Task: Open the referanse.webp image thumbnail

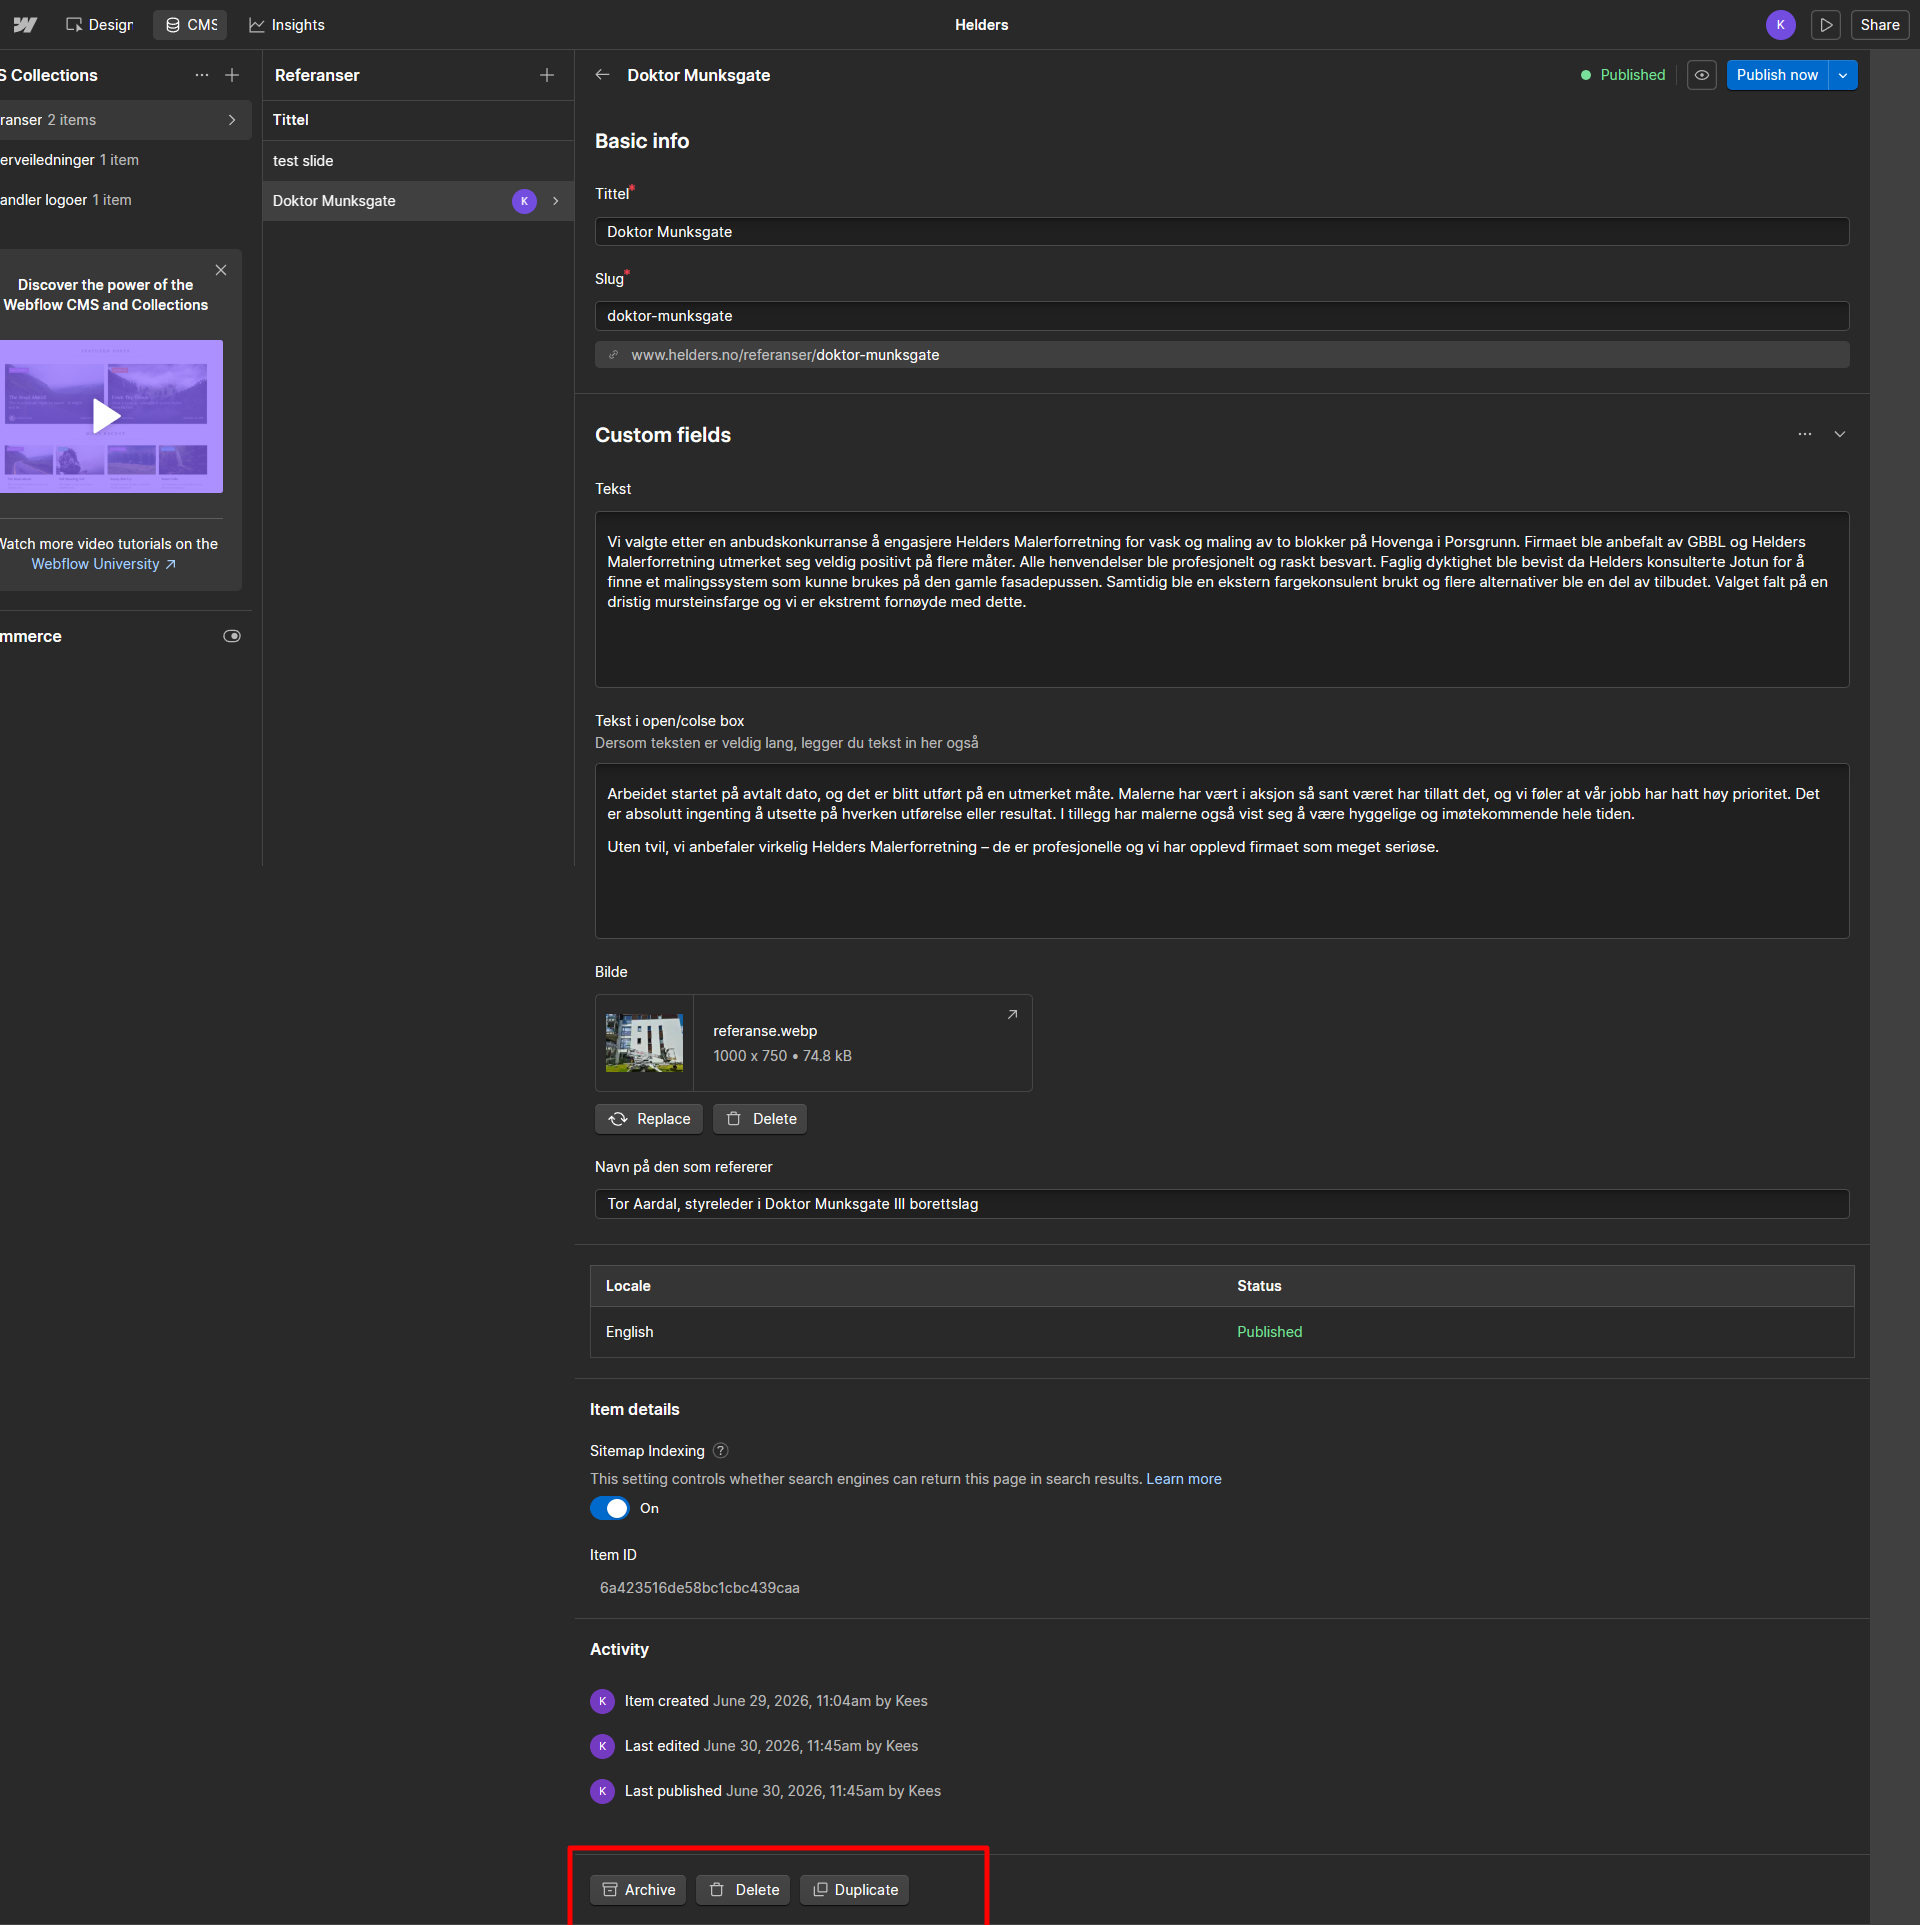Action: click(644, 1043)
